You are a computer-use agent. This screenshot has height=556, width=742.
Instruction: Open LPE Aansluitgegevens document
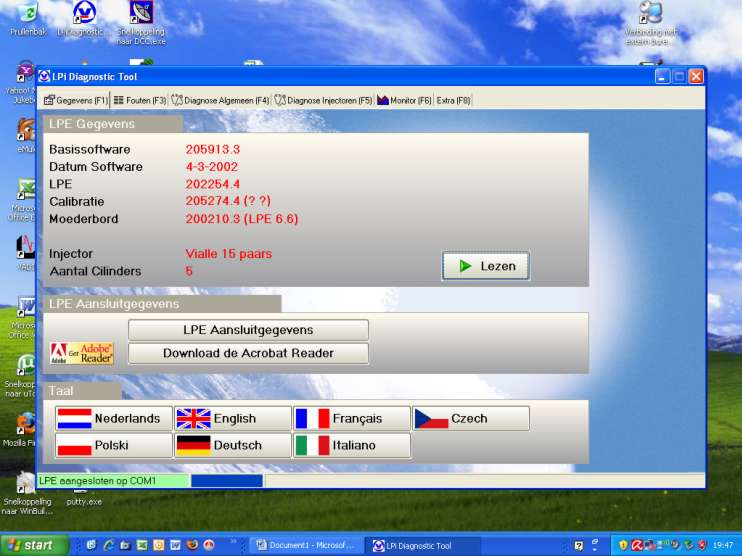click(x=248, y=330)
